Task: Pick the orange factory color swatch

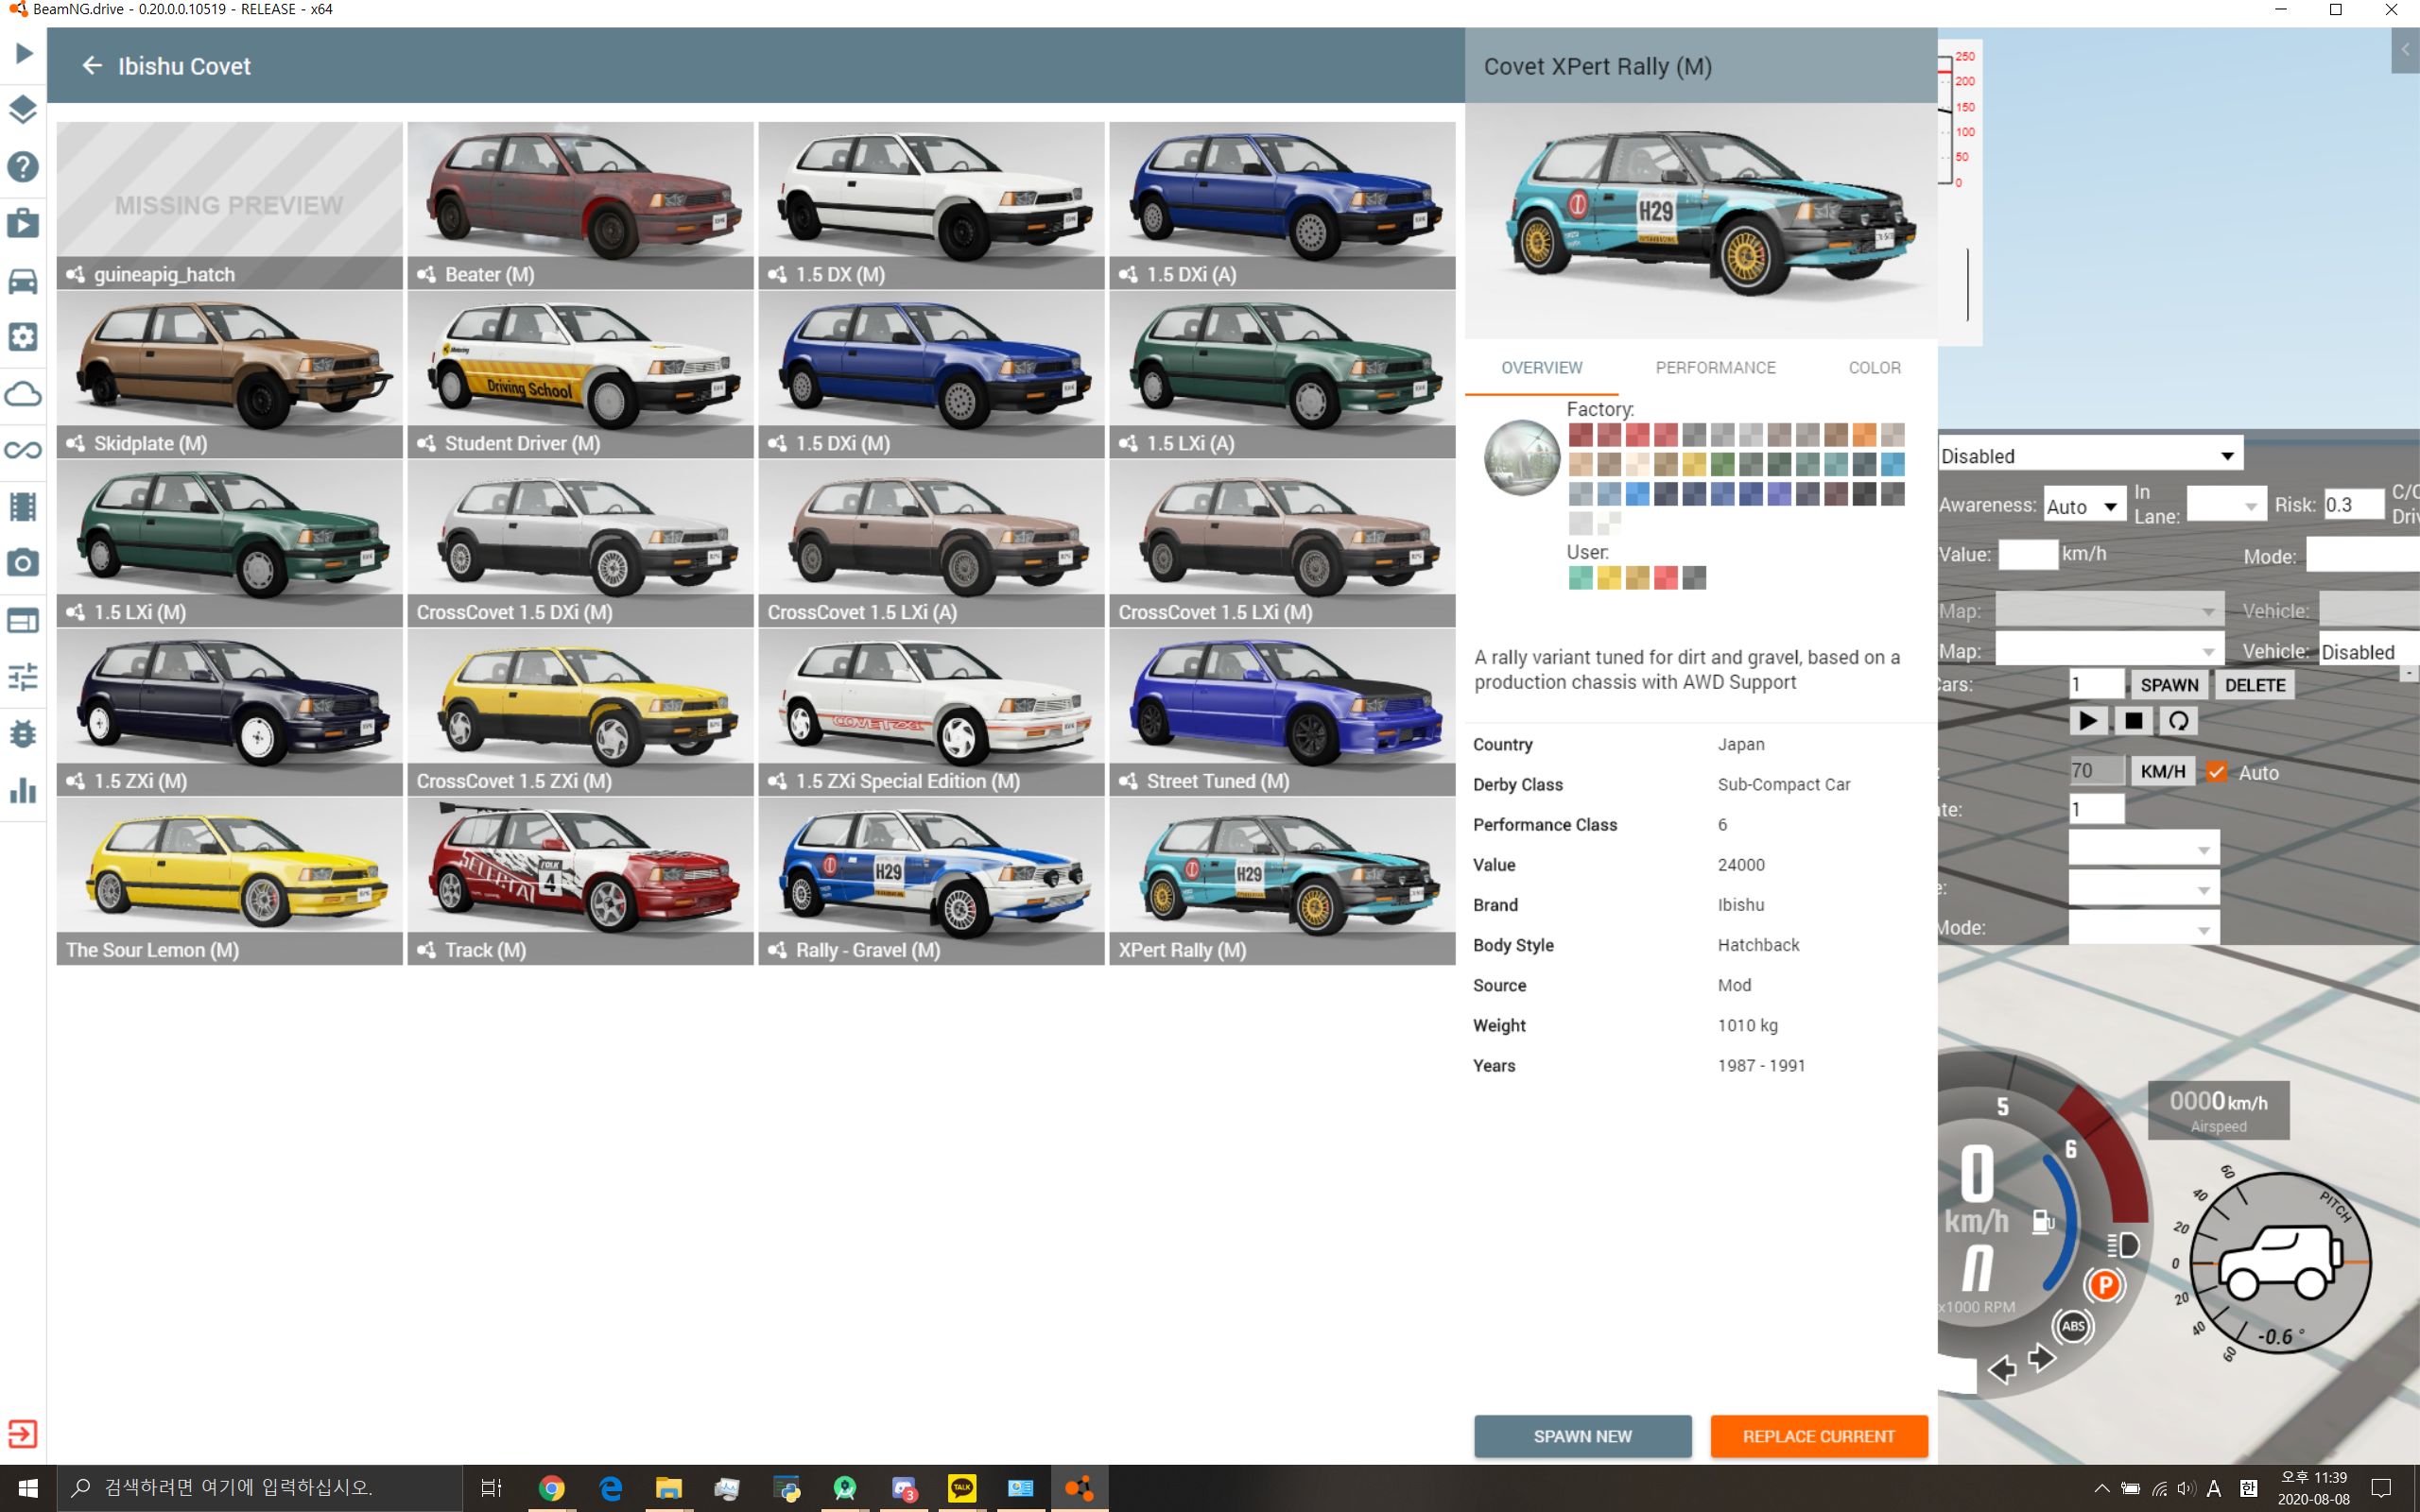Action: click(1864, 435)
